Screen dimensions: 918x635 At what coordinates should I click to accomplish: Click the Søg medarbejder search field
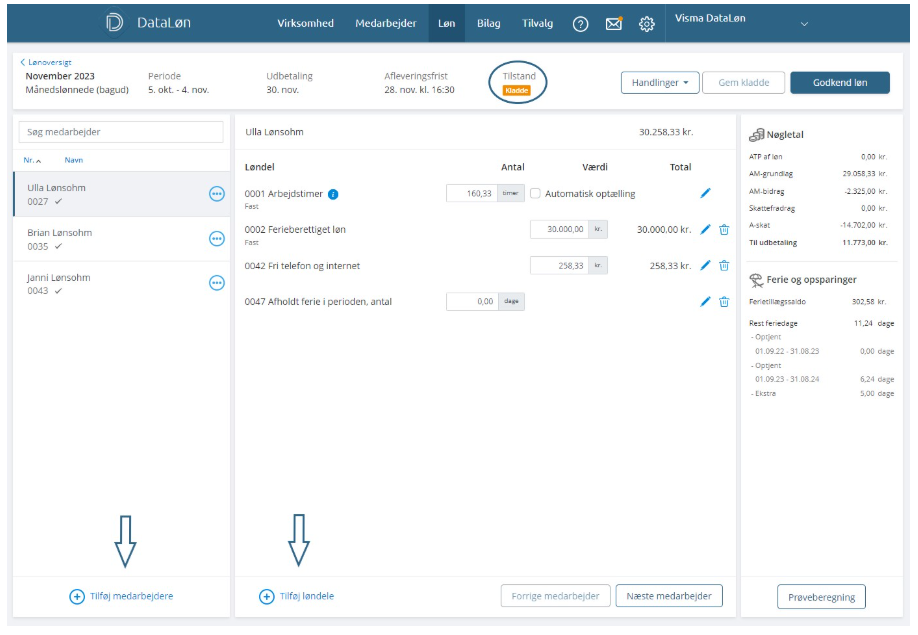tap(121, 132)
